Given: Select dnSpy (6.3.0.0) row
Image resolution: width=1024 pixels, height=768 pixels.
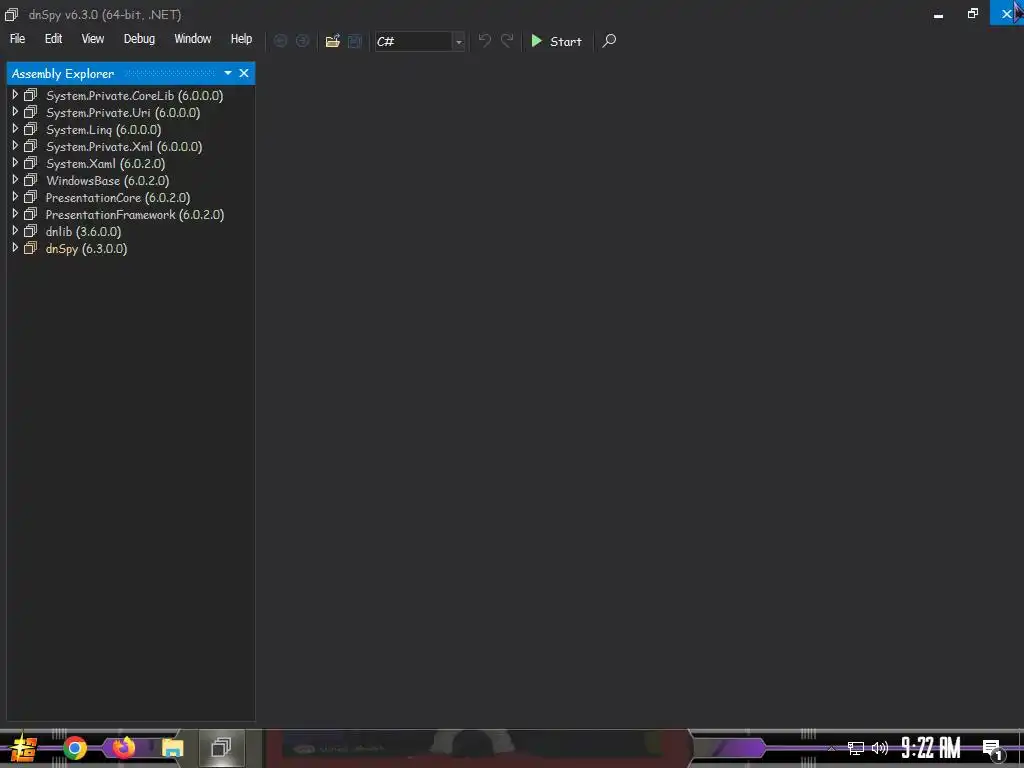Looking at the screenshot, I should point(86,249).
